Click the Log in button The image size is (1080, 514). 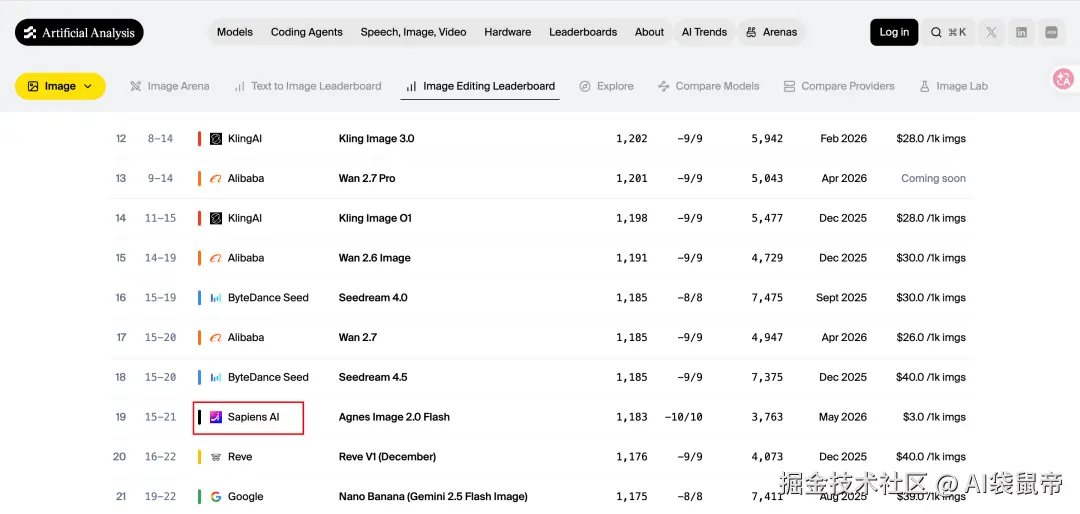point(894,32)
